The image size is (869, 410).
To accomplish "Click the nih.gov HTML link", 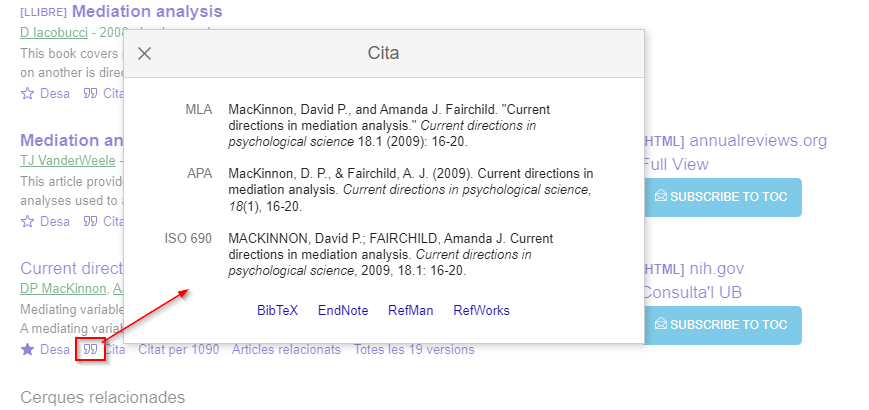I will pos(716,268).
